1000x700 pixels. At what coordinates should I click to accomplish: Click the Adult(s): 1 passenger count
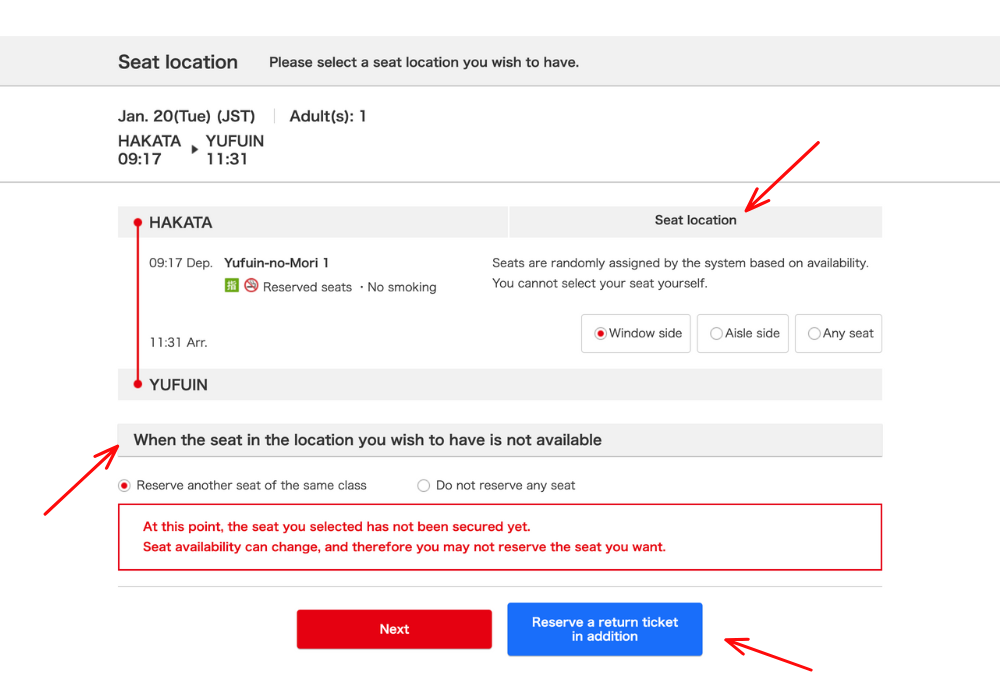328,116
